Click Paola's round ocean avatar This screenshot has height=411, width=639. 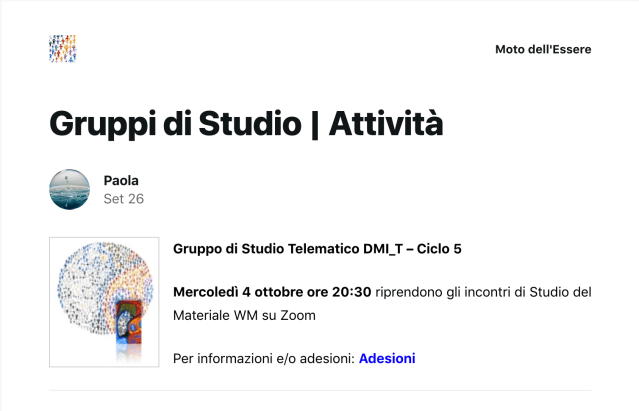point(69,189)
